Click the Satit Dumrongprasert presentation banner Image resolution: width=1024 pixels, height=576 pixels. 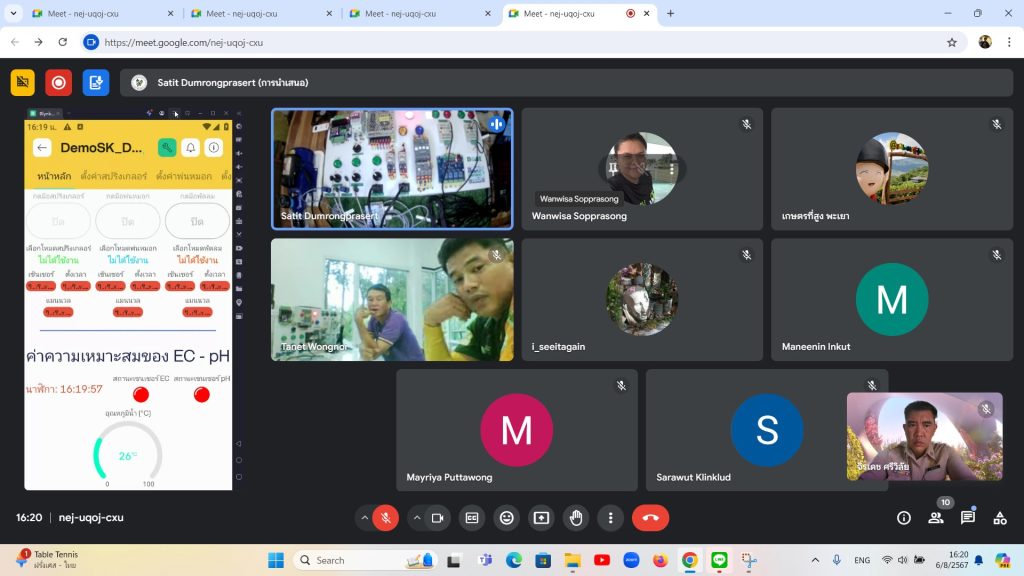point(567,82)
